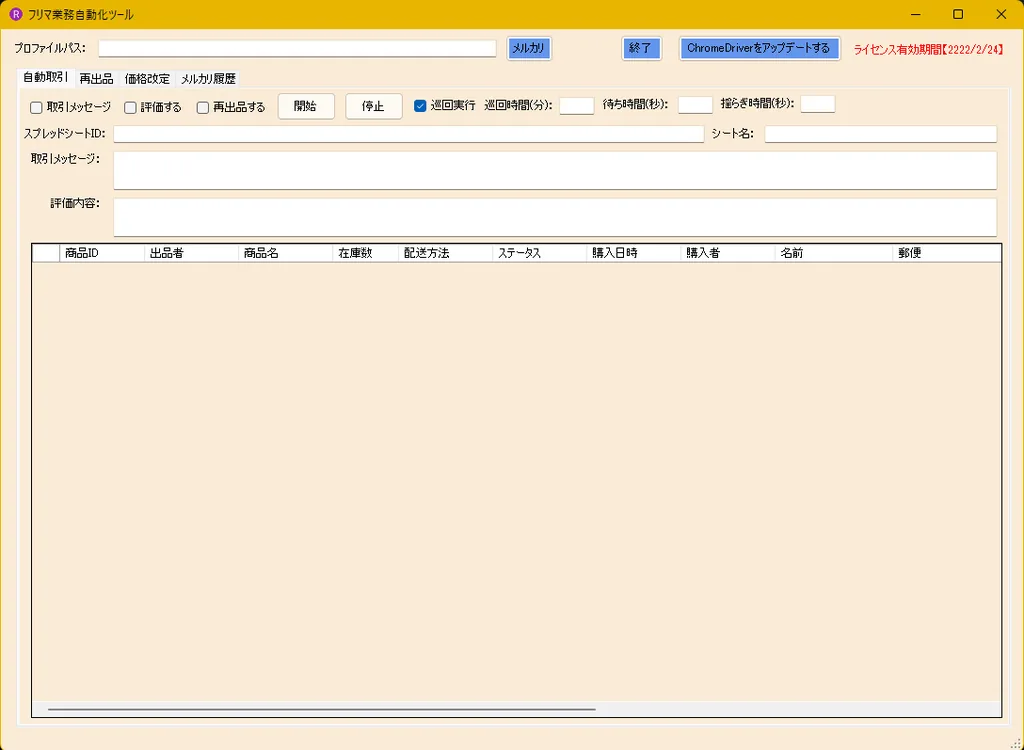Viewport: 1024px width, 750px height.
Task: Click inside the 評価内容 text area
Action: [555, 218]
